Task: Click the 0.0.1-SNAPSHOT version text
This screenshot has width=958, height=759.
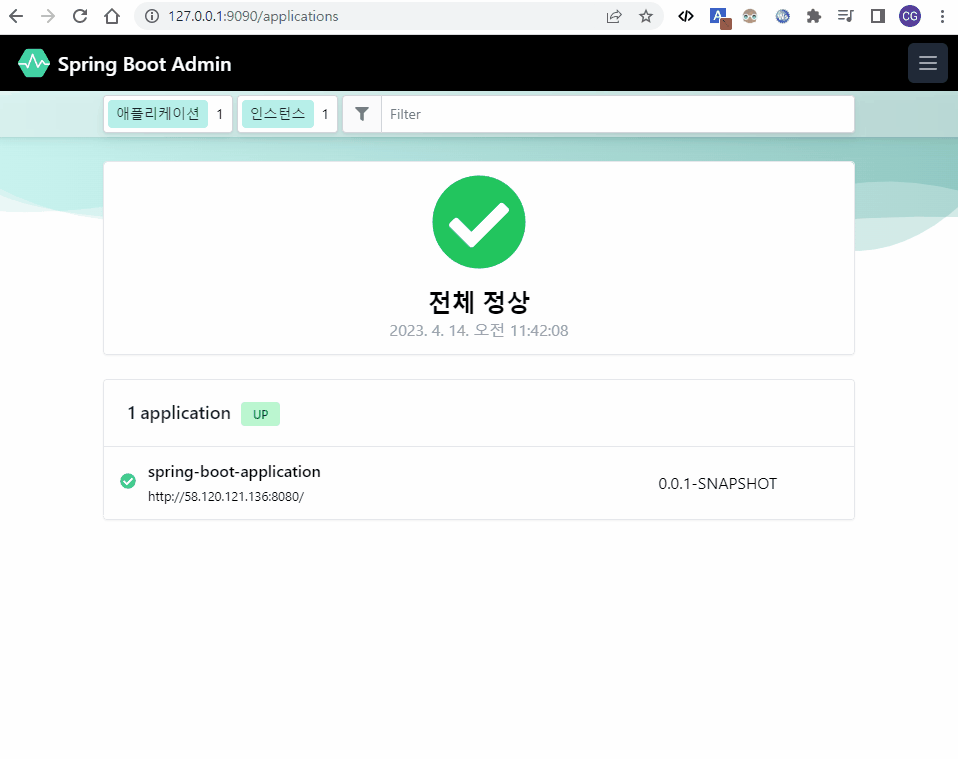Action: (717, 484)
